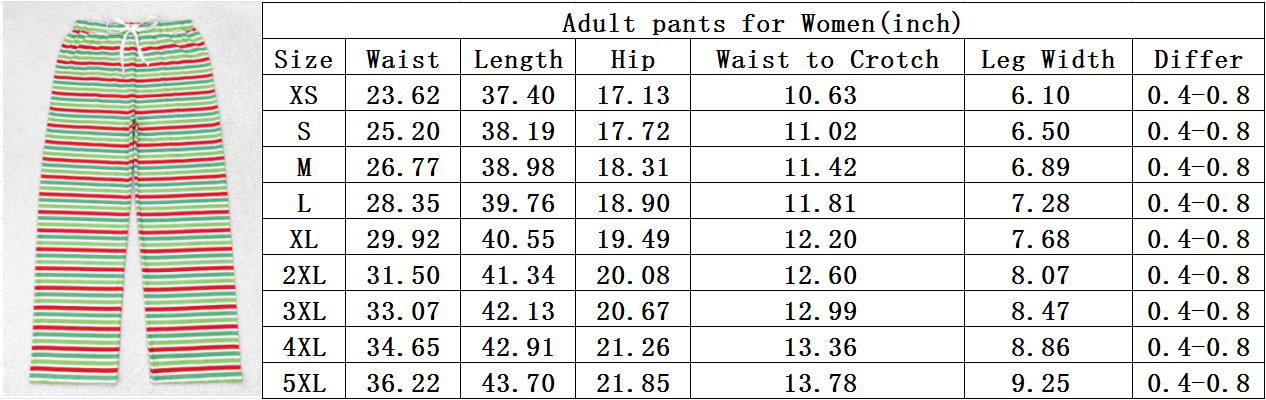Select length value 43.70 for 5XL
The width and height of the screenshot is (1266, 400).
tap(518, 384)
